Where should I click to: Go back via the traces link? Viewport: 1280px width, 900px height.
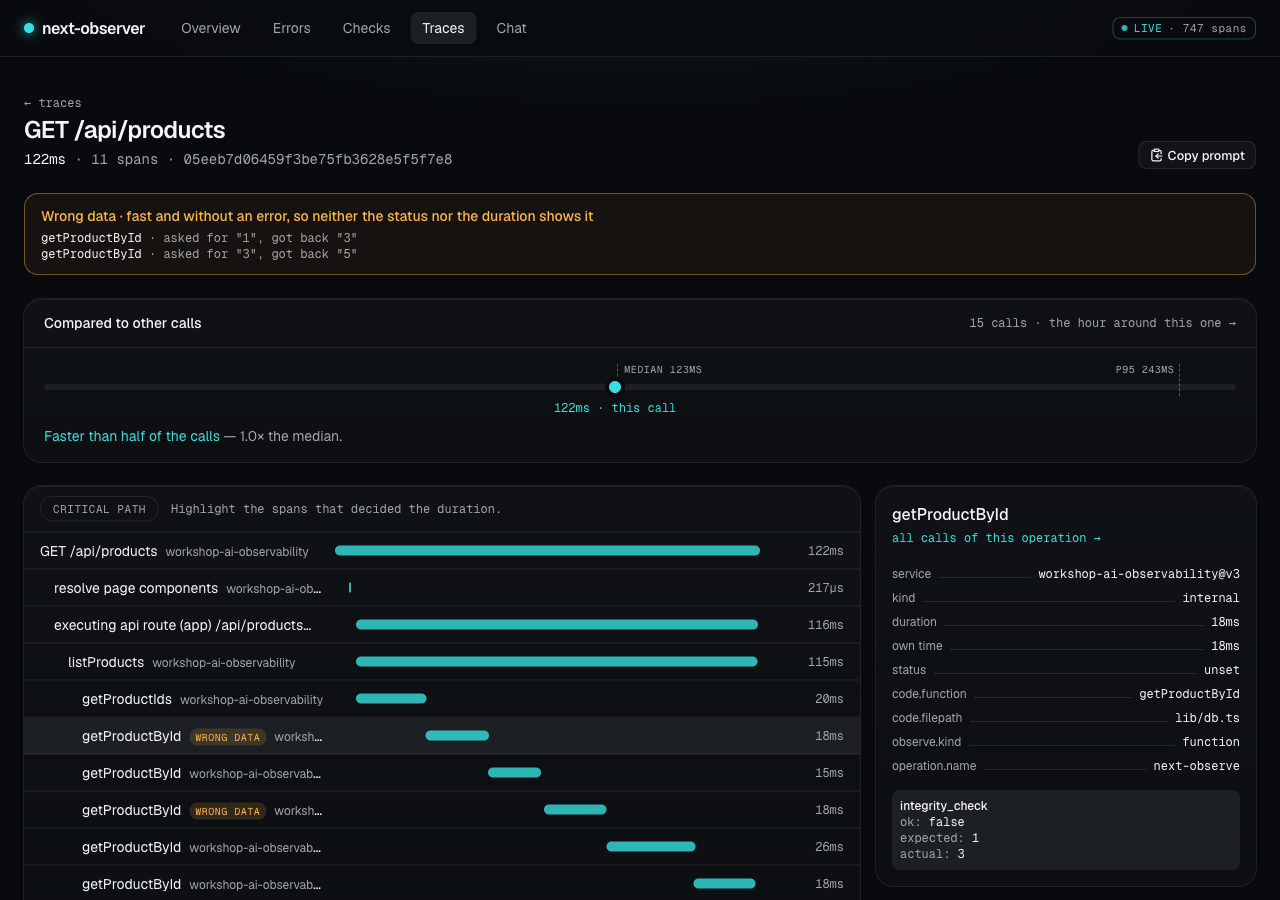coord(53,103)
